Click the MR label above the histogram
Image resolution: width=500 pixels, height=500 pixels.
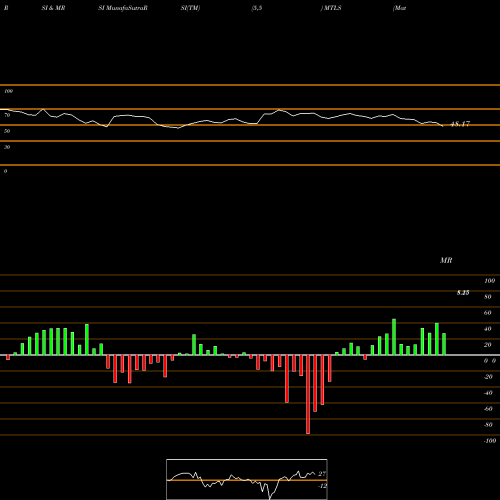tap(446, 261)
